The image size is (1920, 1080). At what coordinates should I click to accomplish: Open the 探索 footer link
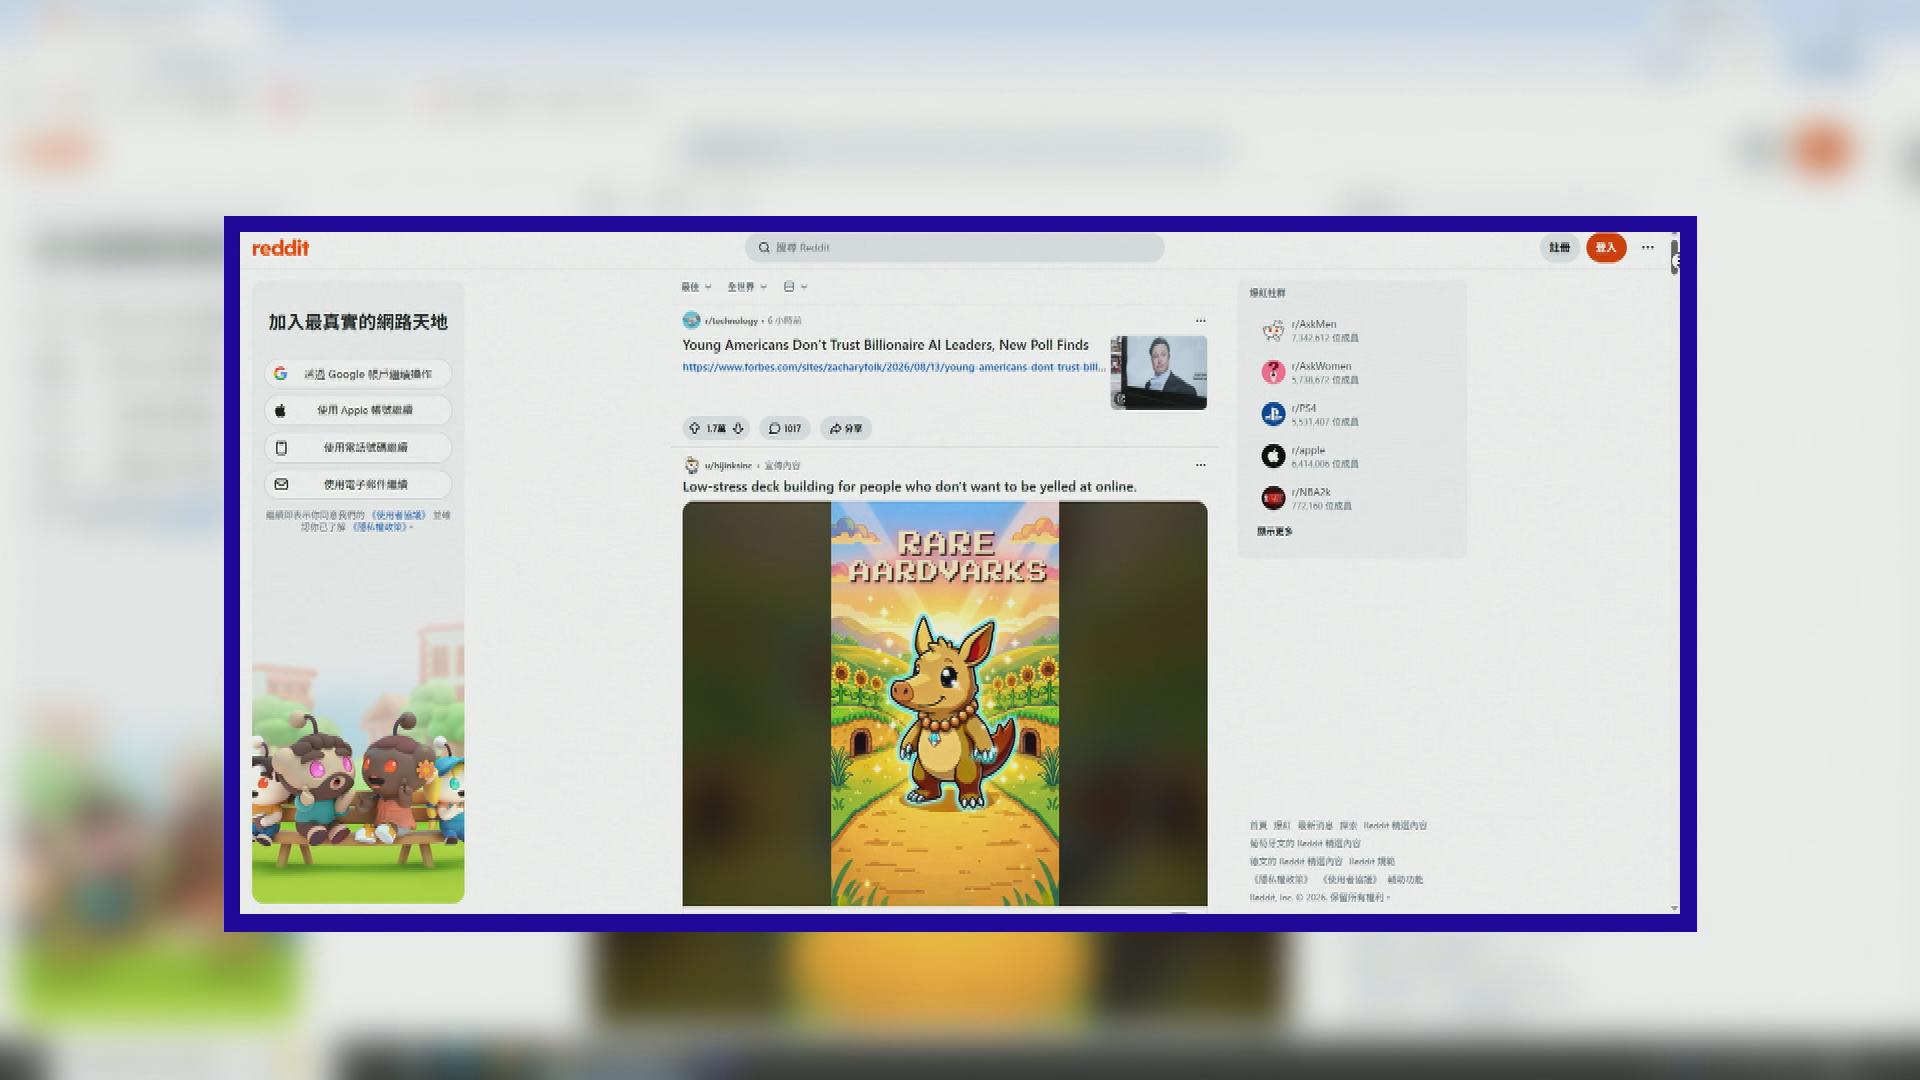(x=1349, y=826)
